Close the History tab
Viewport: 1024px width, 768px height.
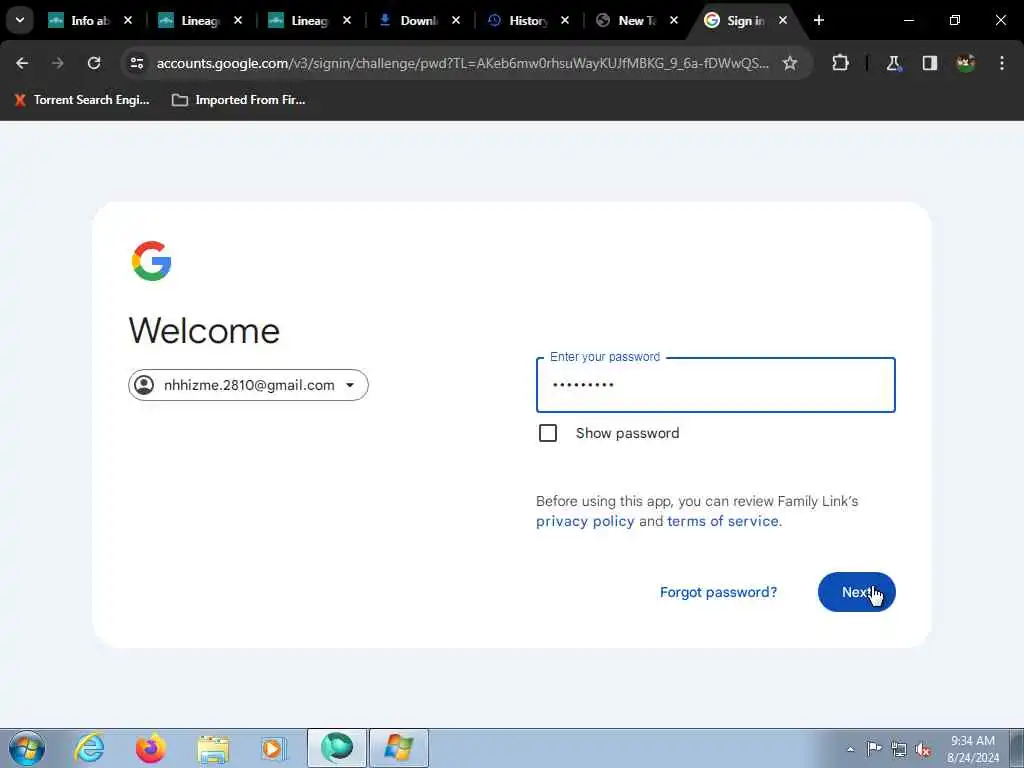[565, 20]
